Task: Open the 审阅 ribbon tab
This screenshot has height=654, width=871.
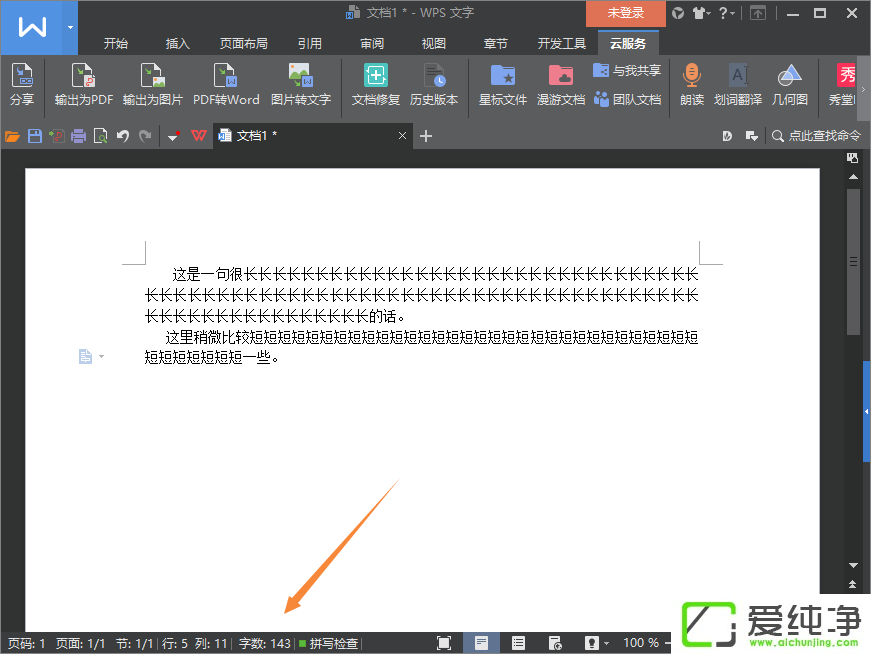Action: coord(371,43)
